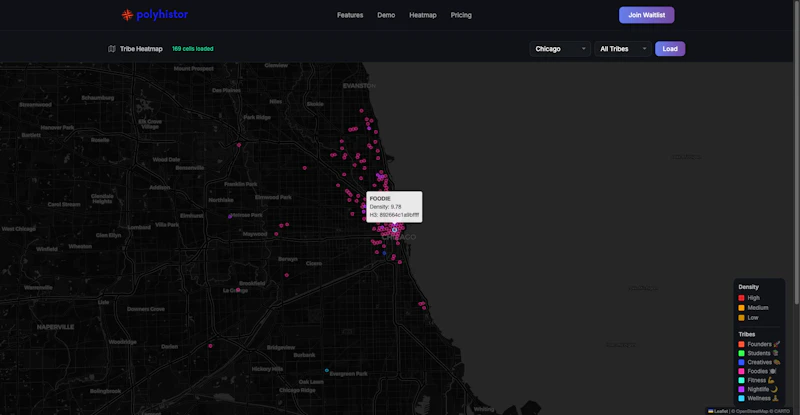This screenshot has height=415, width=800.
Task: Click the FOODIE tooltip popup
Action: coord(394,207)
